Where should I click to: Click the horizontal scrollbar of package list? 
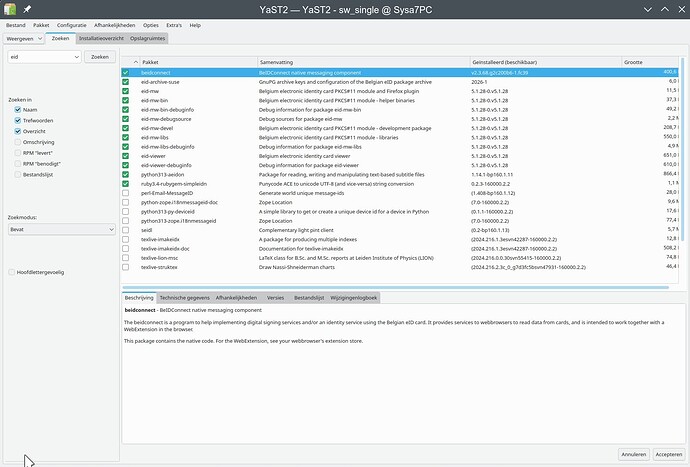395,287
